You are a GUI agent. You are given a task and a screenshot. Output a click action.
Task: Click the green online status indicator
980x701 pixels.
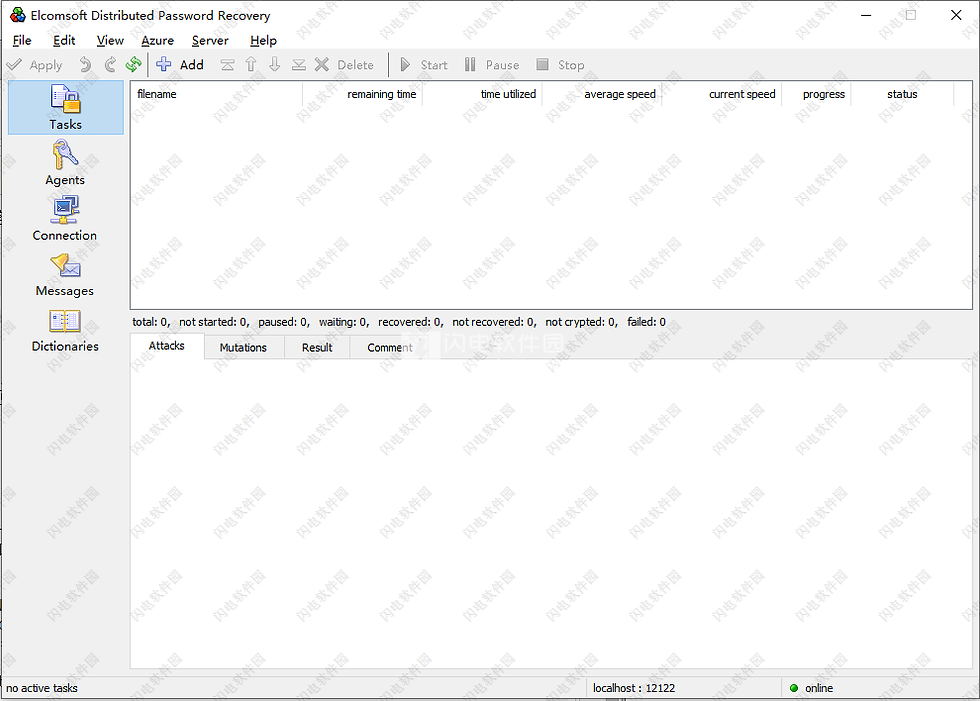(x=794, y=688)
